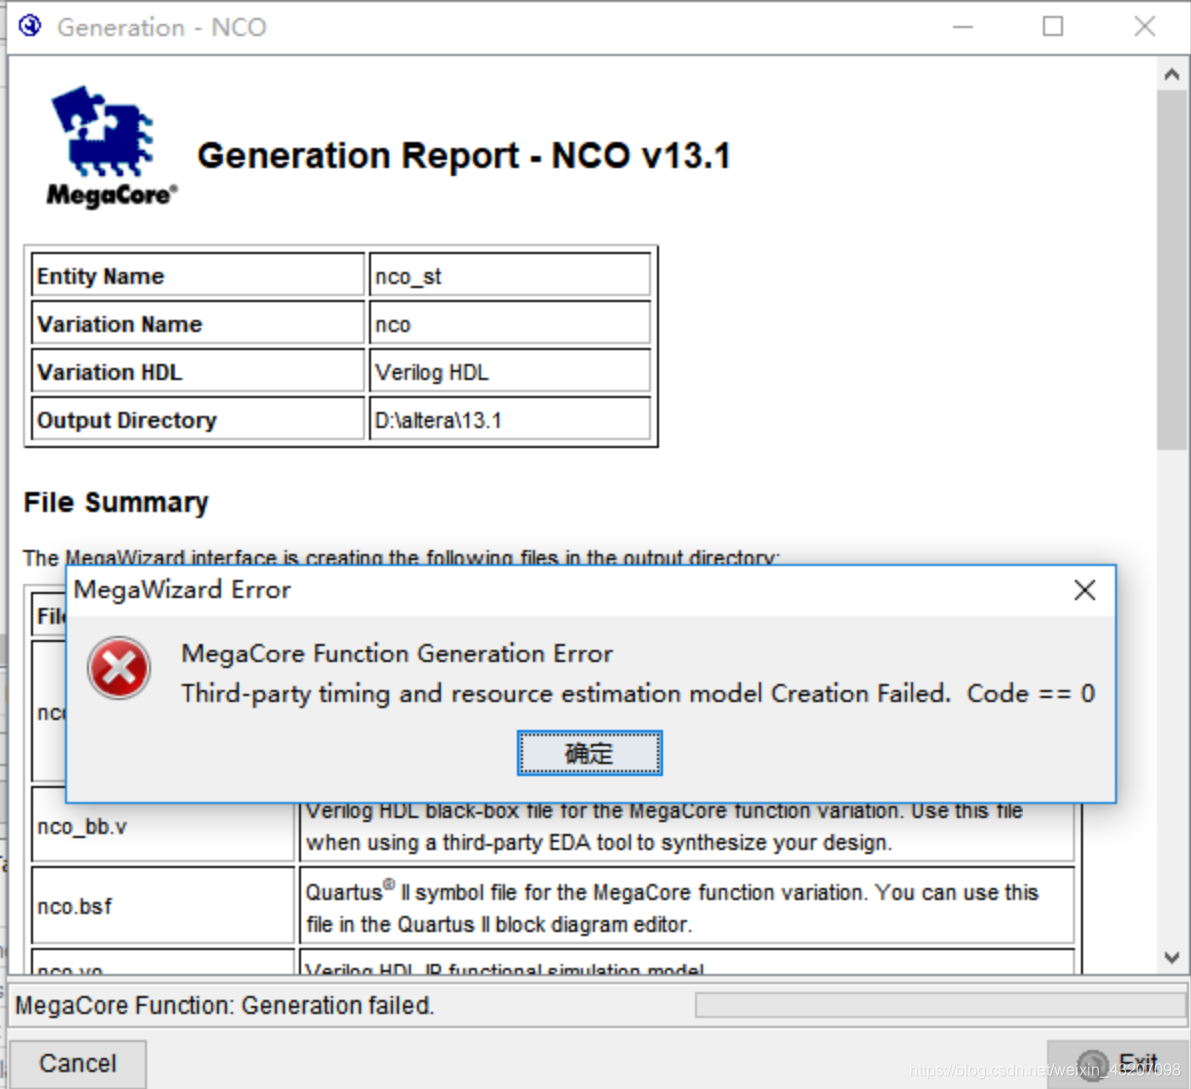
Task: Close the Generation - NCO window
Action: pos(1145,27)
